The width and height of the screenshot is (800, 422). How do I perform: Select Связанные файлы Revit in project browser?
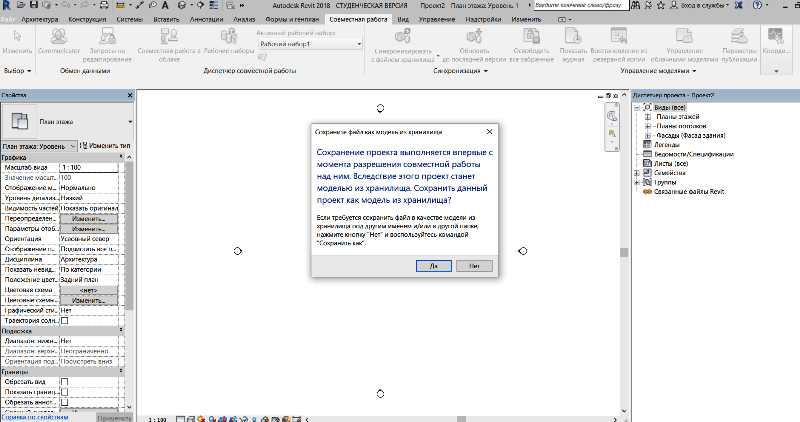tap(689, 192)
